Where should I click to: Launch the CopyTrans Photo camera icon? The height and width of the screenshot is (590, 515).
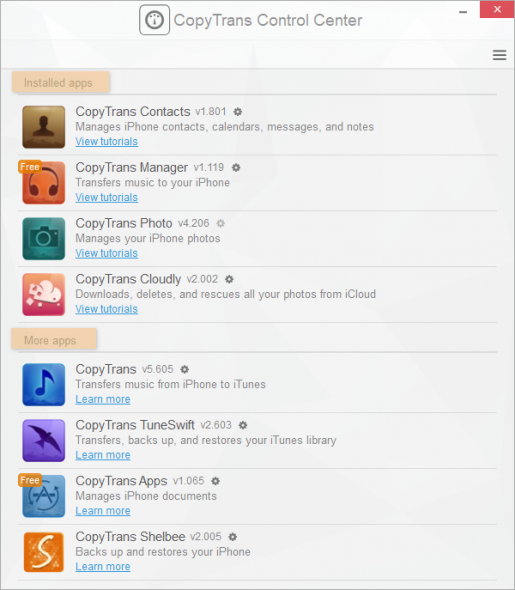pos(44,239)
